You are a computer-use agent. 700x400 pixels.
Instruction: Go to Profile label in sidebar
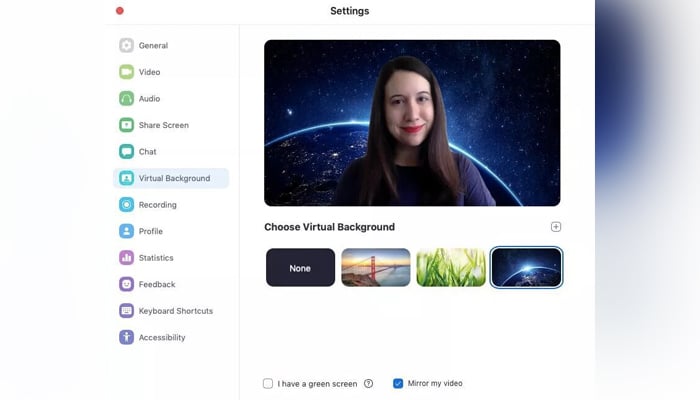tap(150, 231)
